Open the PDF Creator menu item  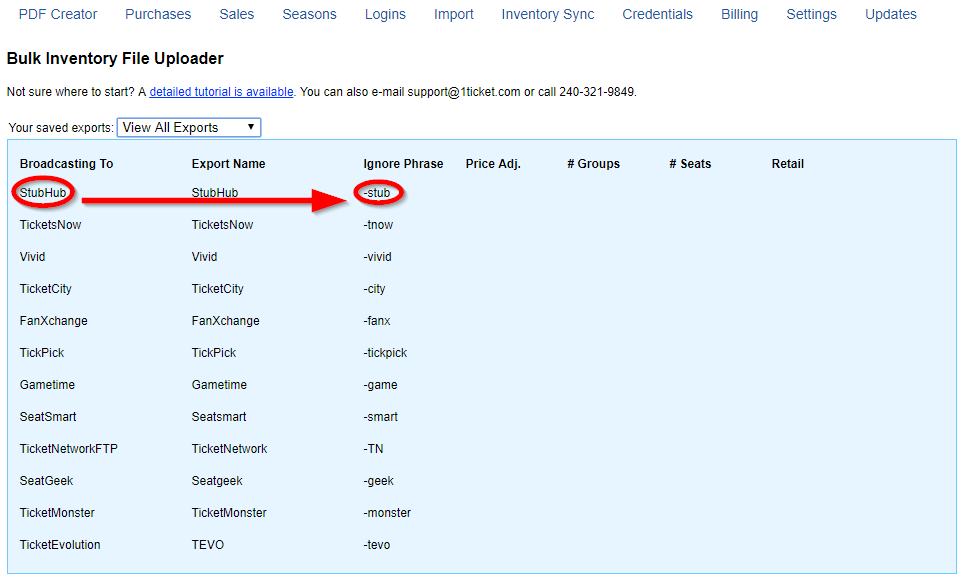tap(58, 14)
